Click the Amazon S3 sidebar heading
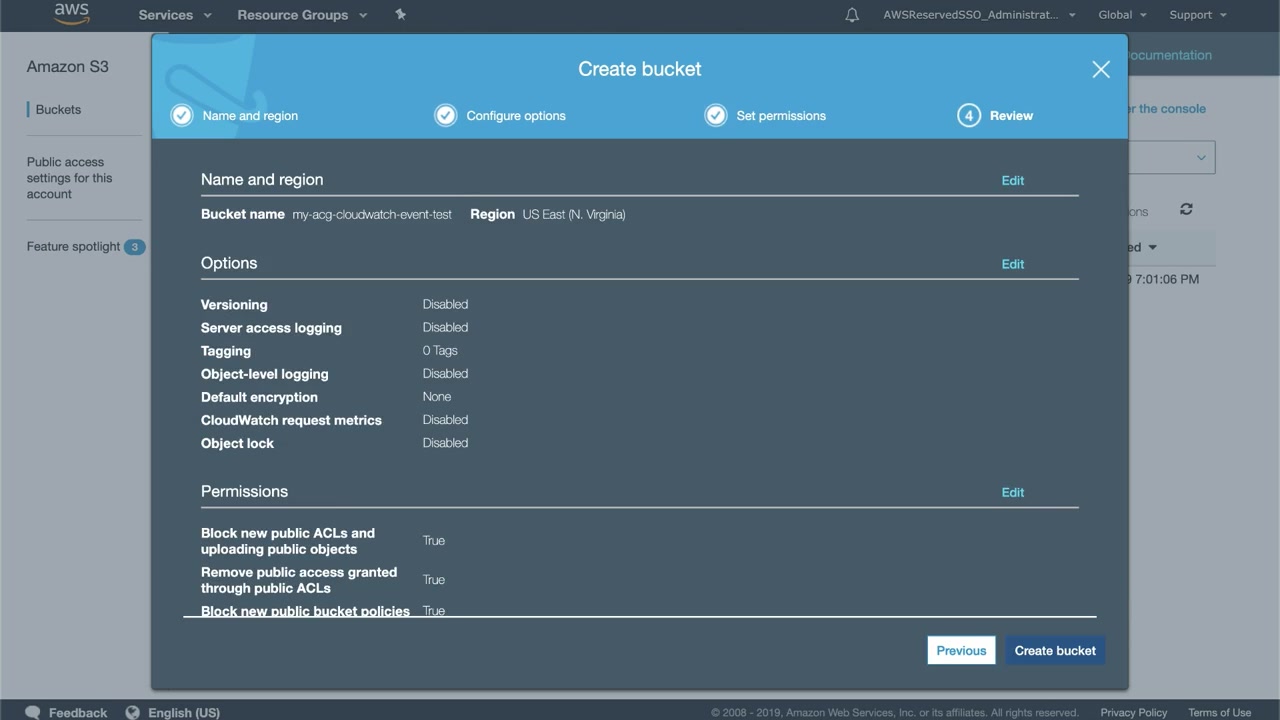This screenshot has width=1280, height=720. pos(68,67)
